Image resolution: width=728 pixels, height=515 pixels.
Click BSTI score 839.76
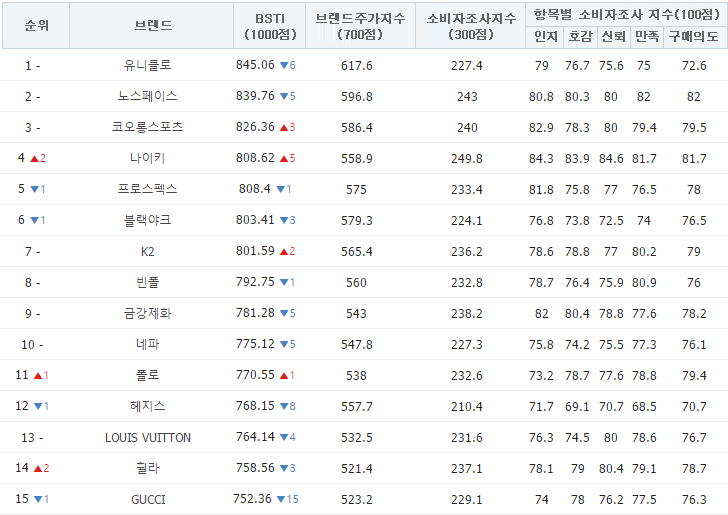255,96
